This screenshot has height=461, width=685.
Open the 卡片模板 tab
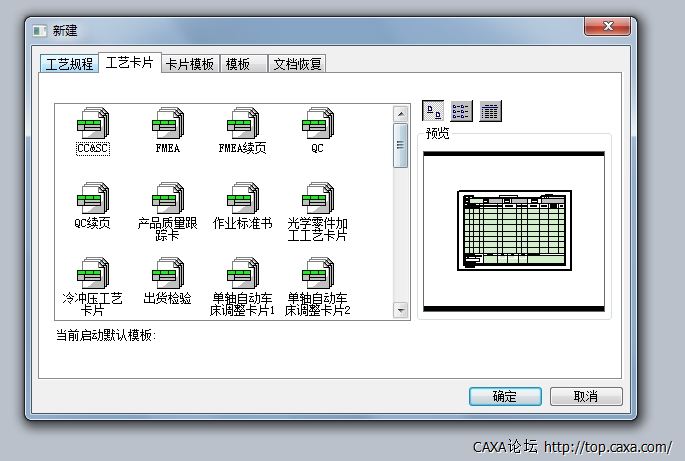tap(190, 64)
